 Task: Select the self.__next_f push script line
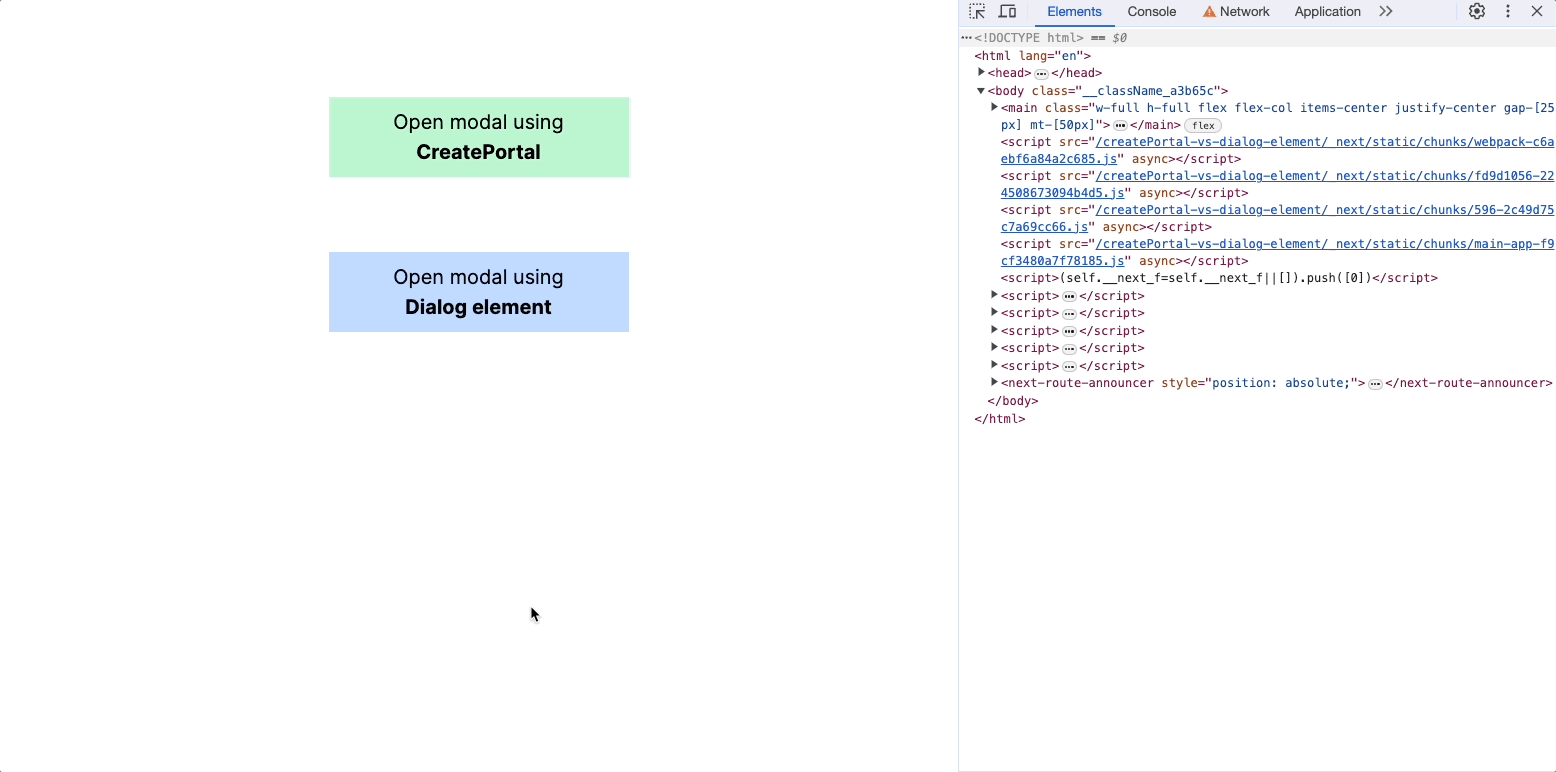[x=1219, y=278]
